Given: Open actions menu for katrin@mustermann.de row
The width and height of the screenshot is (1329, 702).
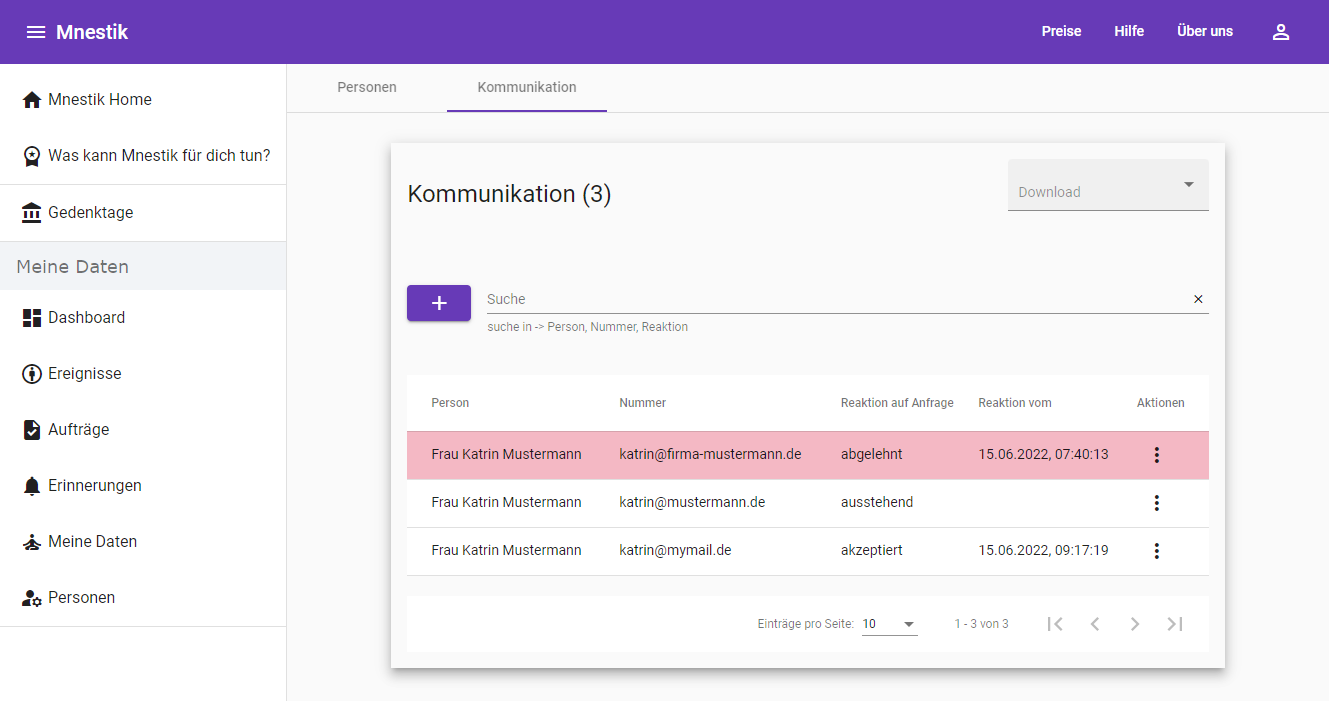Looking at the screenshot, I should coord(1156,503).
